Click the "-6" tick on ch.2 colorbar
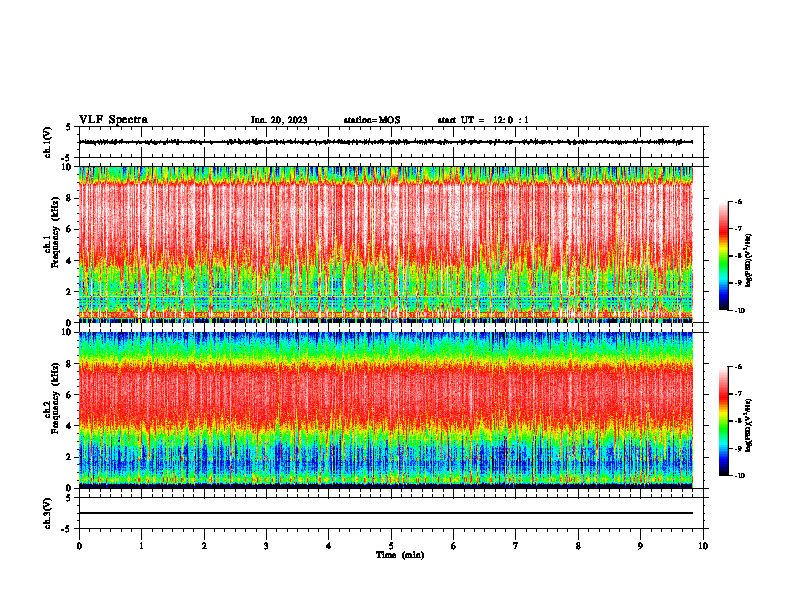The height and width of the screenshot is (612, 792). (738, 367)
